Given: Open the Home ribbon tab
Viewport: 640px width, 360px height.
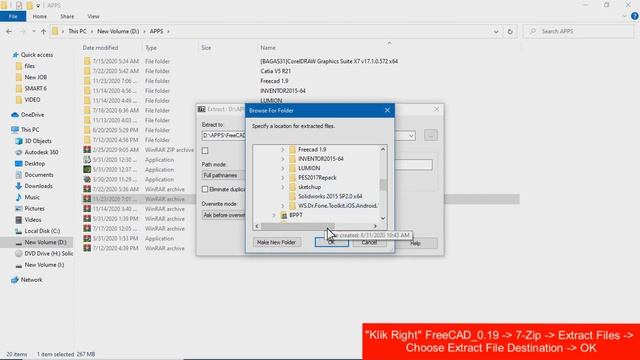Looking at the screenshot, I should [x=40, y=16].
